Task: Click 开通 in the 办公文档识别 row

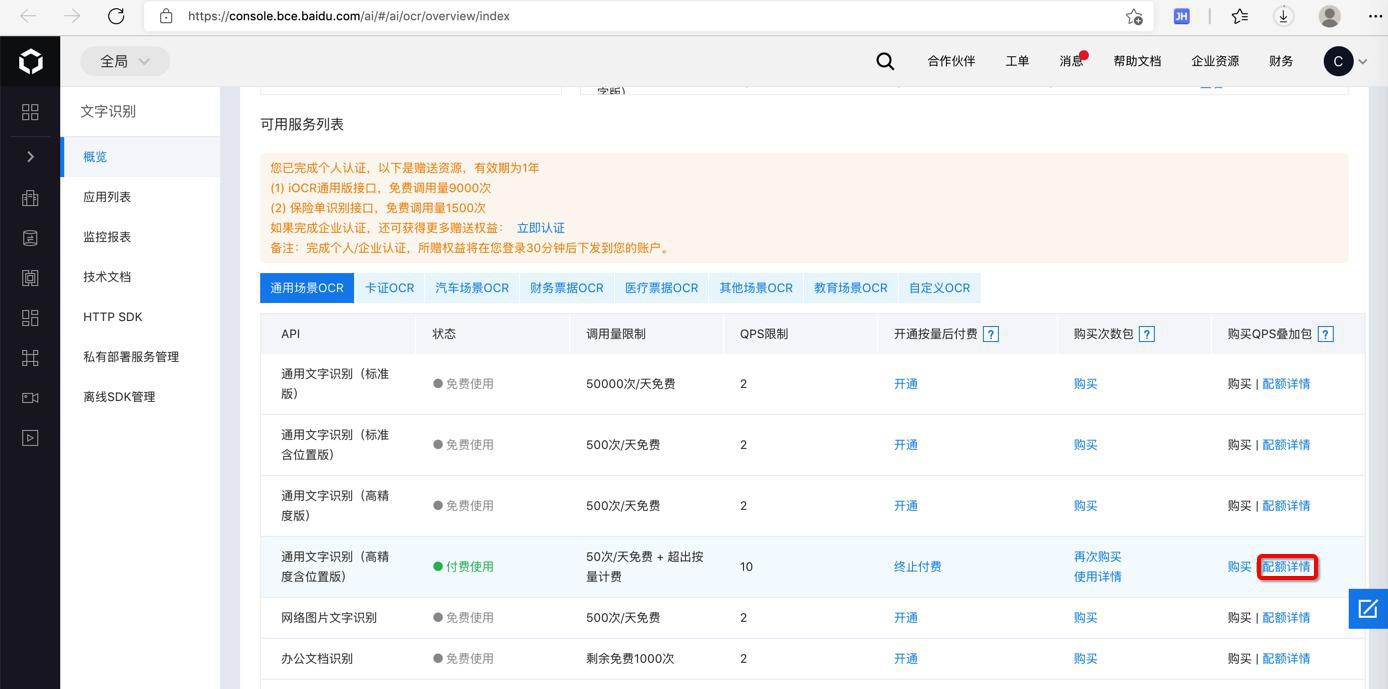Action: (906, 659)
